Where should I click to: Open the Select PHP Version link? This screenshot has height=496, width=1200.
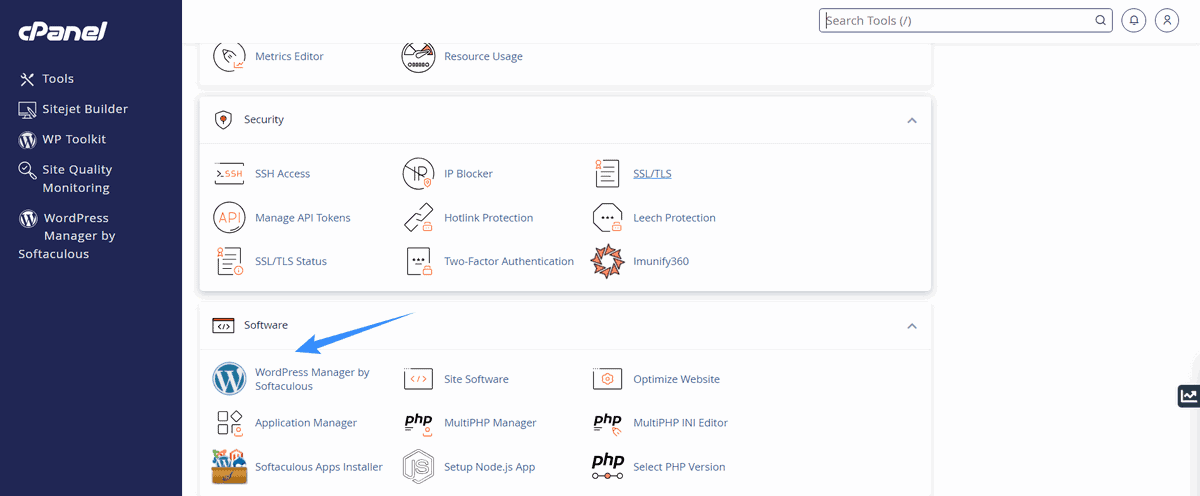tap(679, 467)
